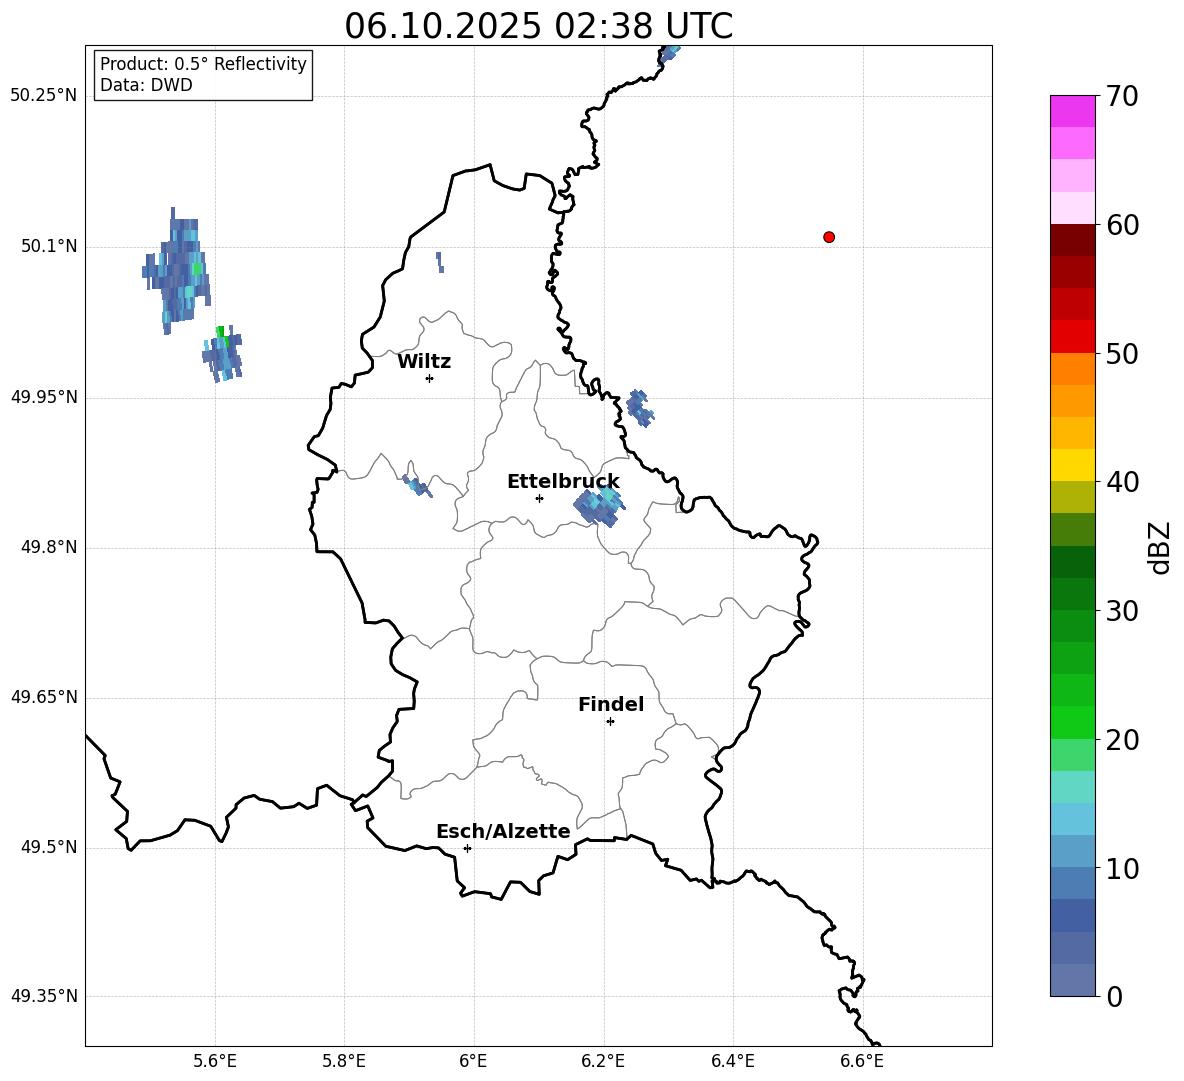Viewport: 1184px width, 1081px height.
Task: Click the 5.6°E longitude label
Action: tap(214, 1062)
